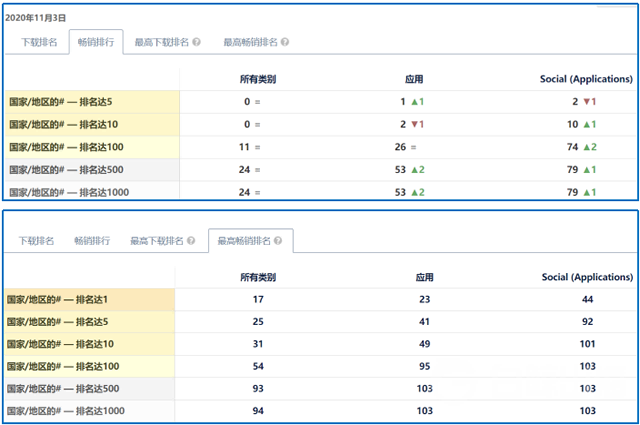Click help icon beside 最高下载排名 in upper panel
This screenshot has width=640, height=425.
197,43
